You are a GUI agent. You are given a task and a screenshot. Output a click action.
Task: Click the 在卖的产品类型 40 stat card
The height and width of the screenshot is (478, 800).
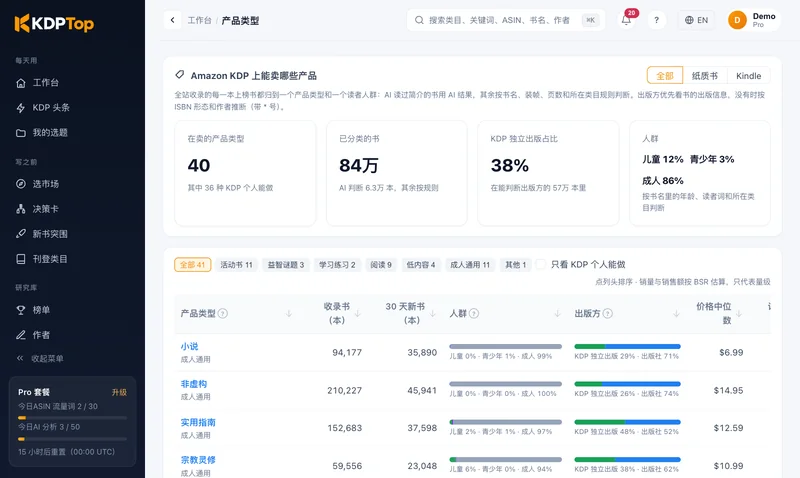click(x=245, y=173)
